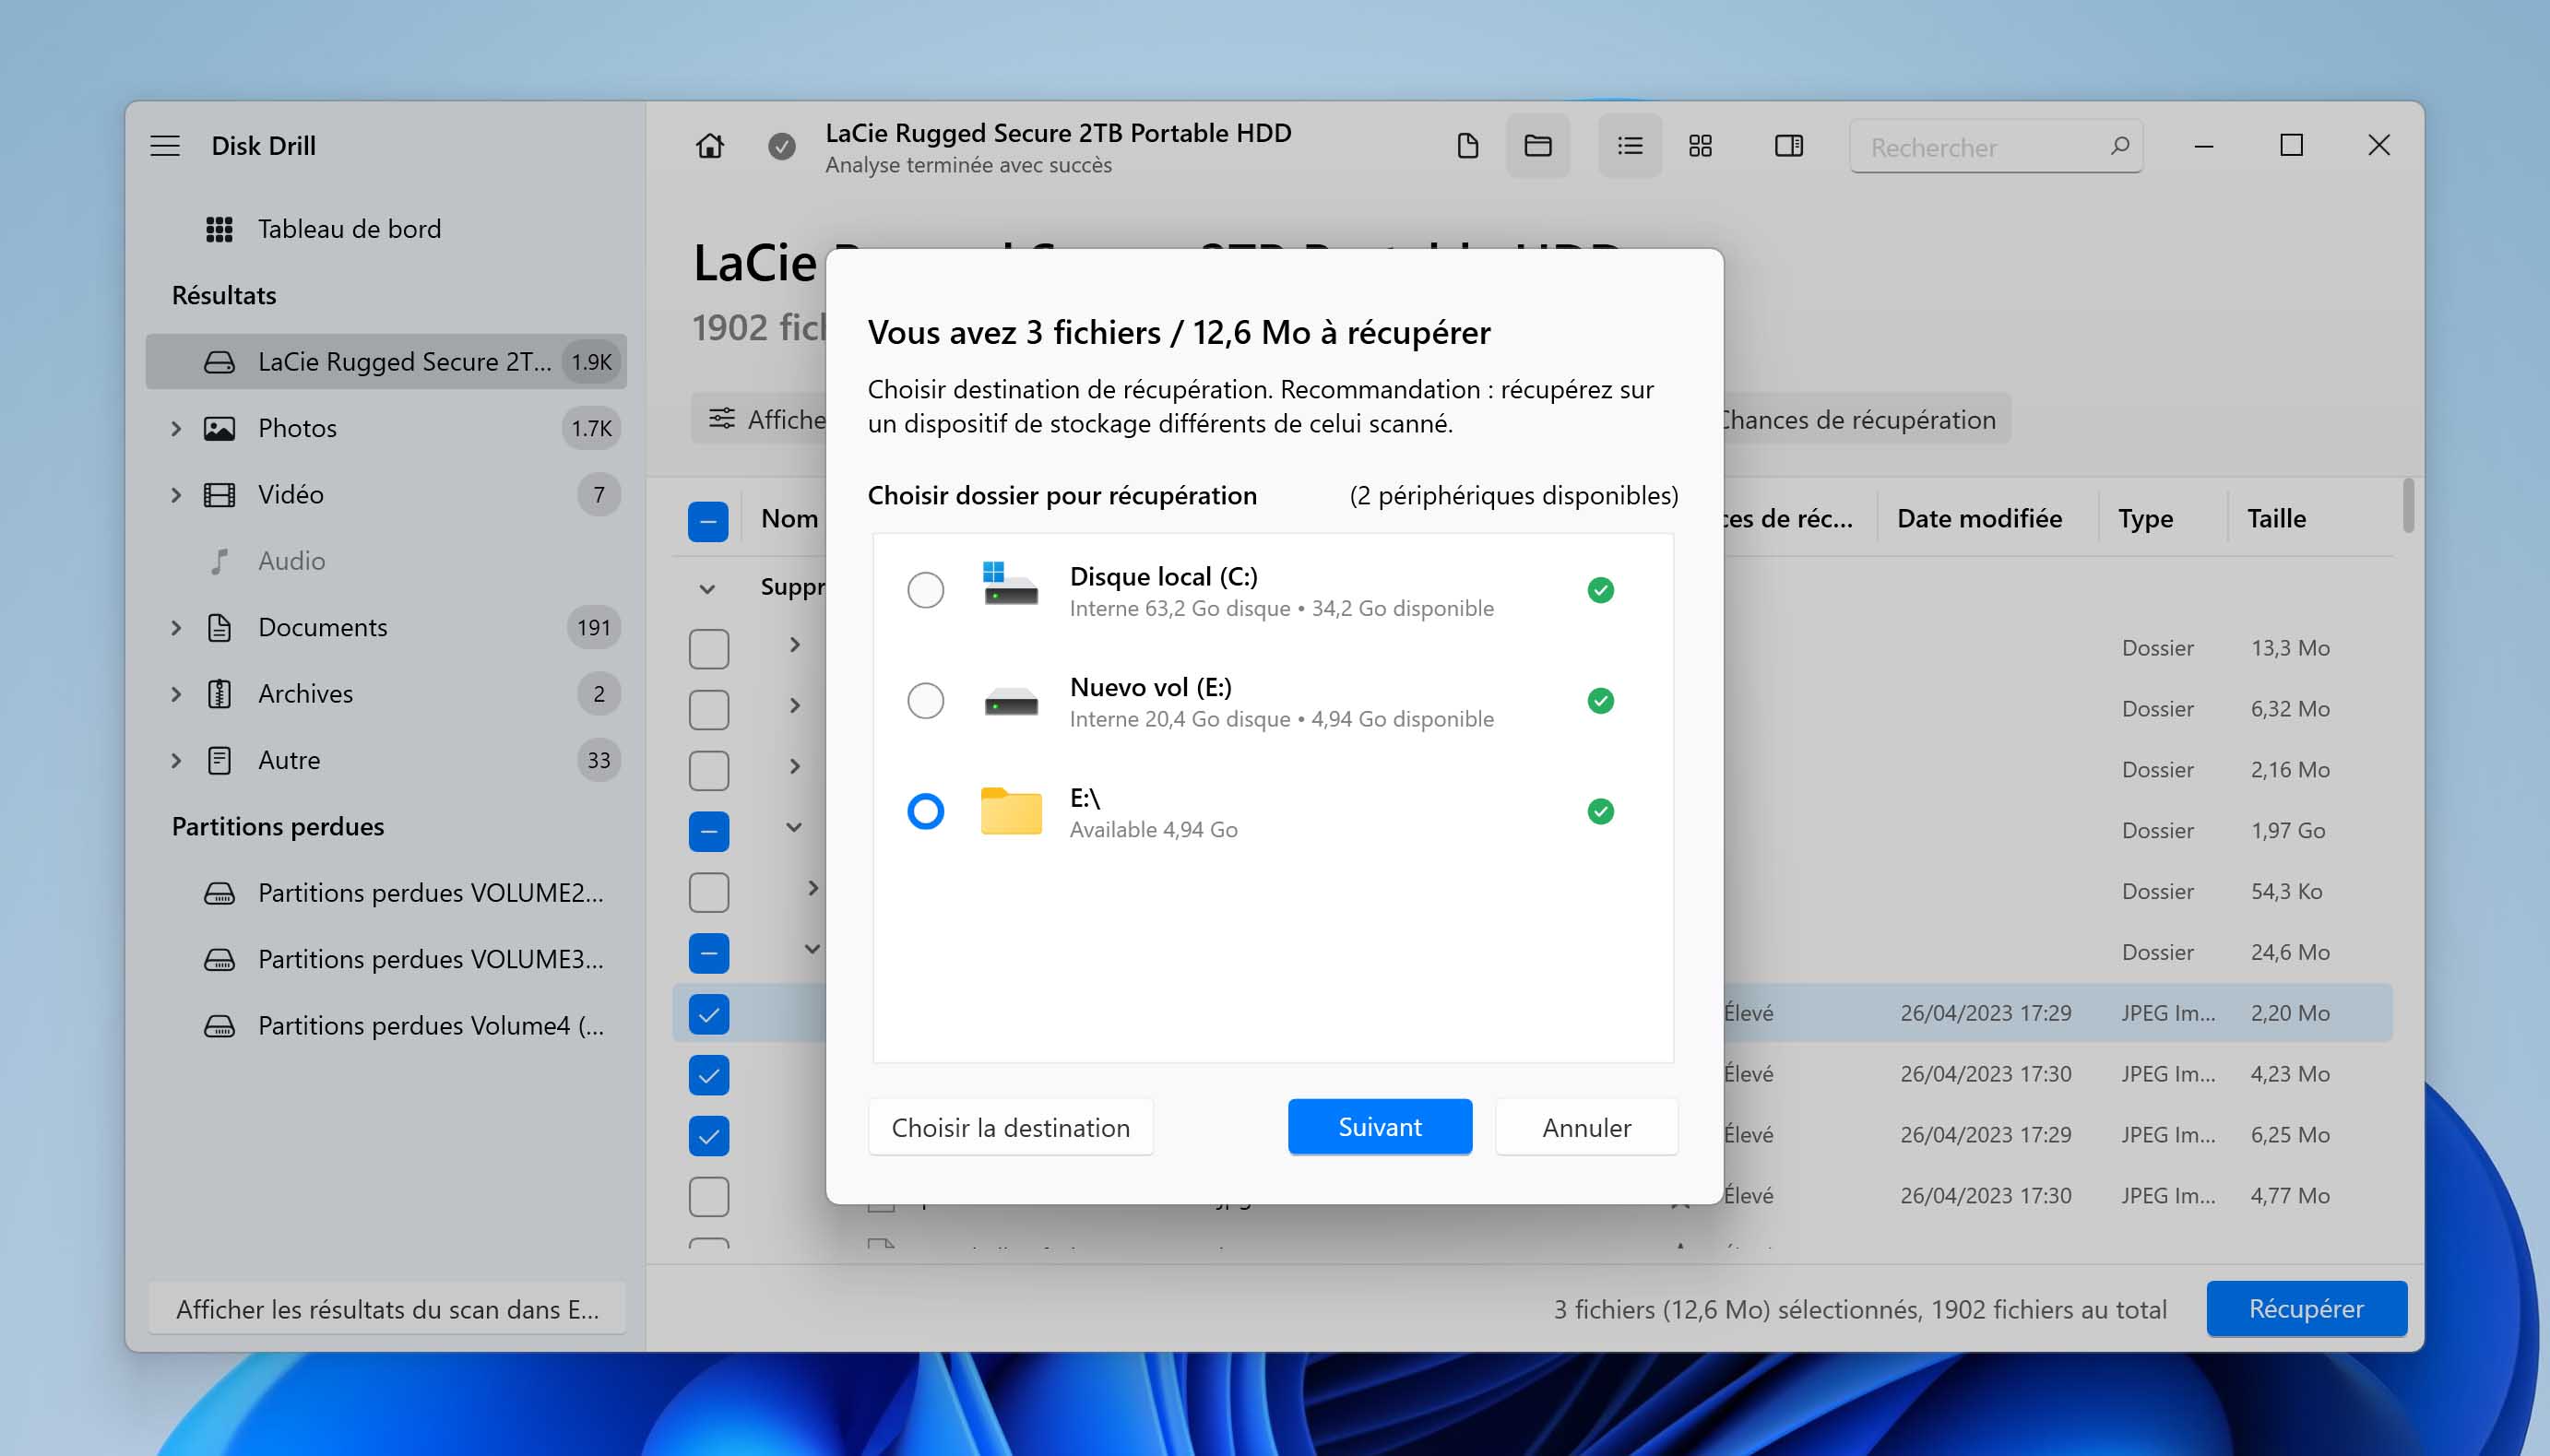Screen dimensions: 2550x1456
Task: Click the folder view icon
Action: click(x=1536, y=146)
